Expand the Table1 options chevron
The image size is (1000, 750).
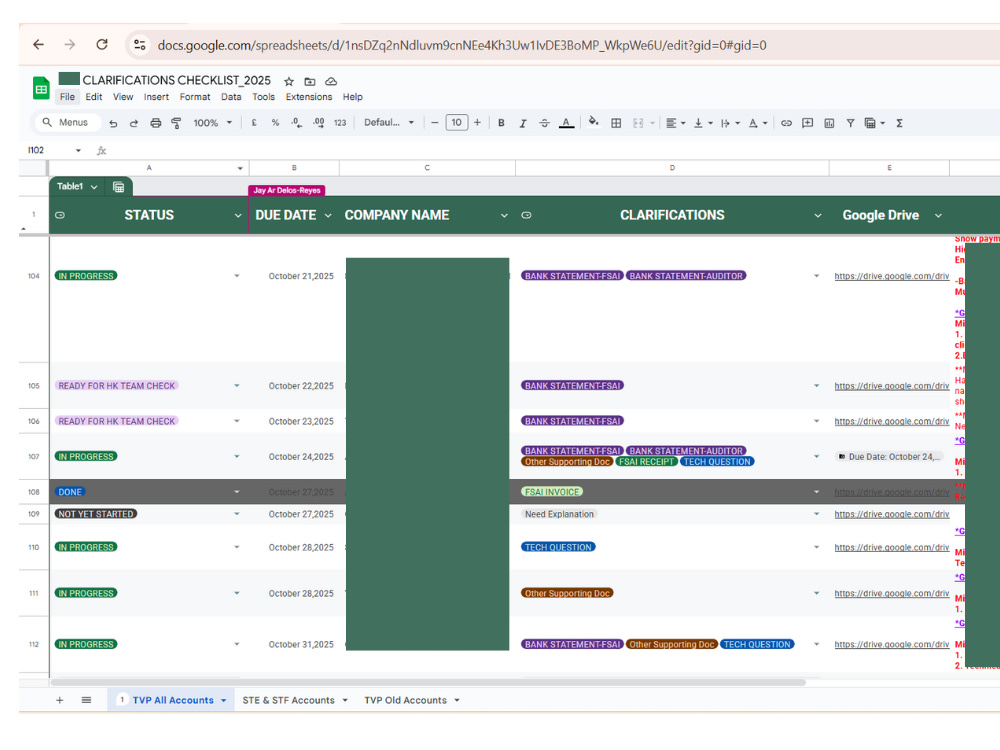coord(94,187)
